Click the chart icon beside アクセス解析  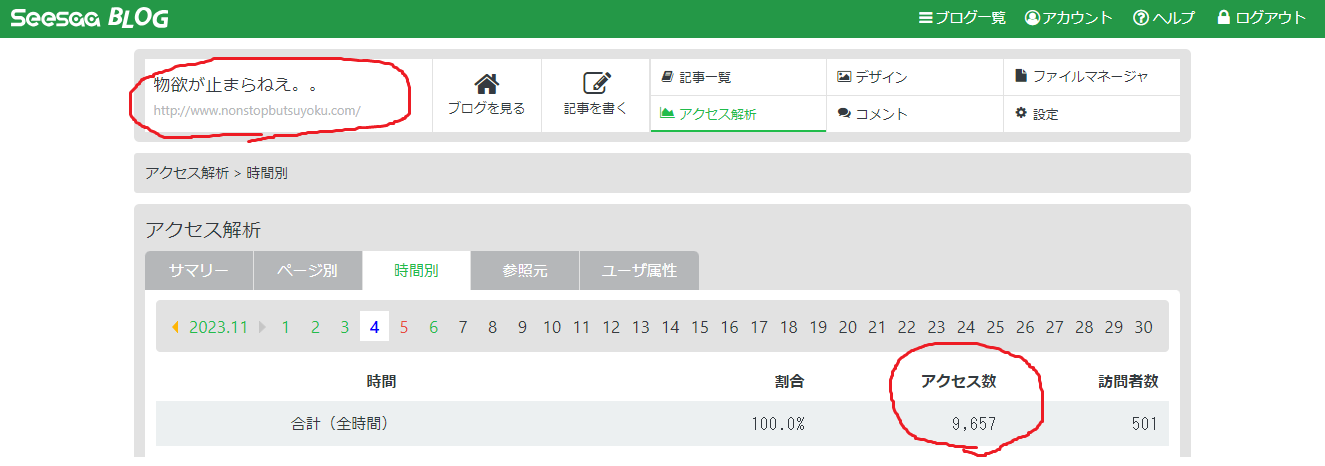pos(667,113)
